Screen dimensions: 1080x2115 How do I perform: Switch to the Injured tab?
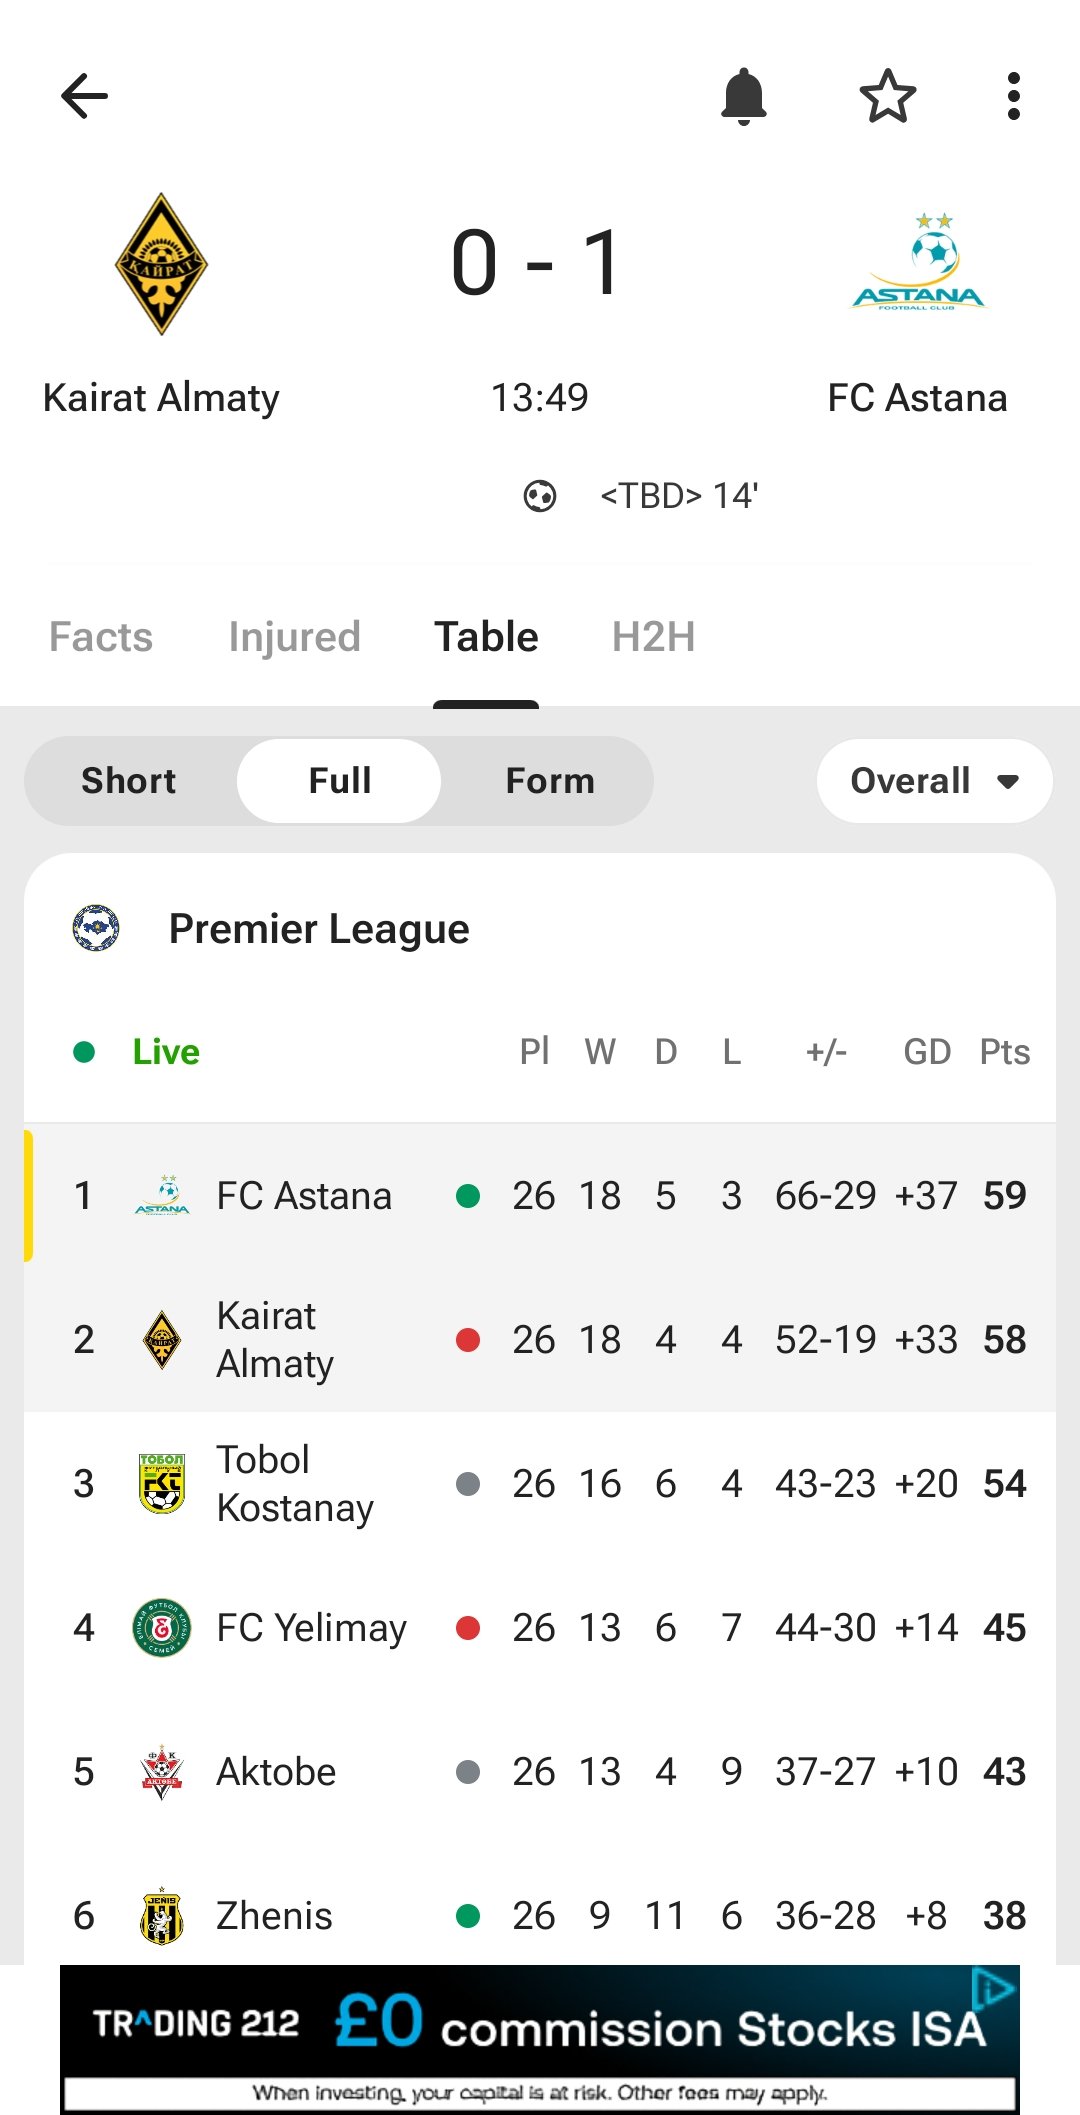(x=294, y=637)
